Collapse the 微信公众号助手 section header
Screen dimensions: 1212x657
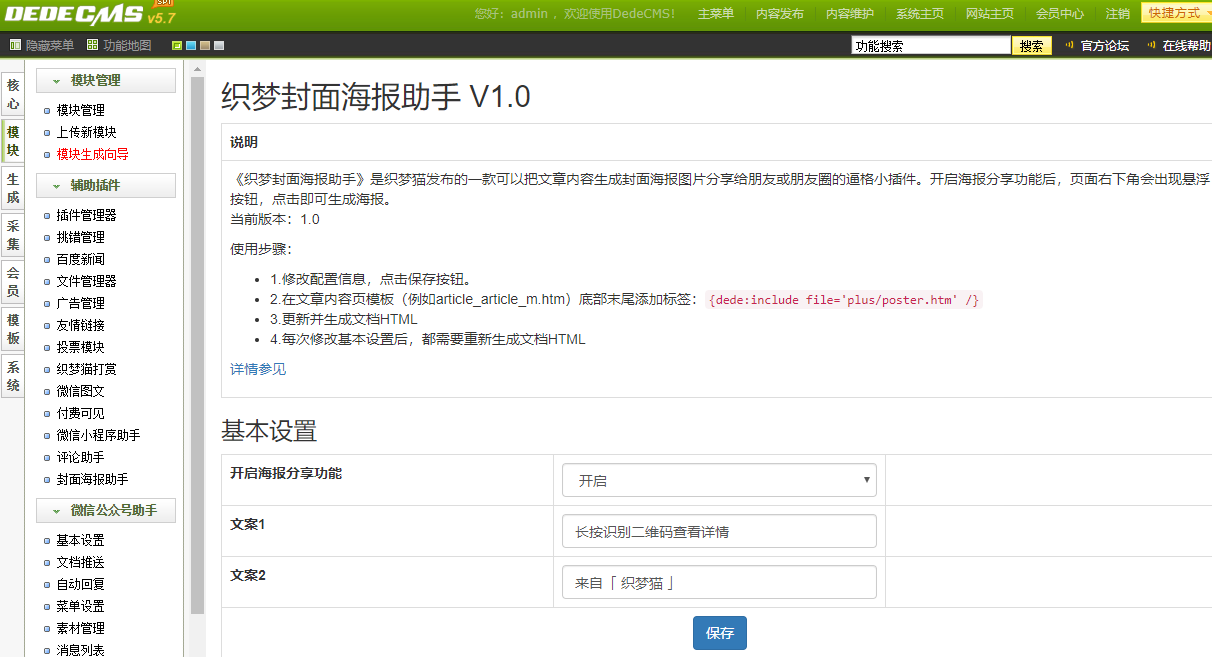[106, 510]
